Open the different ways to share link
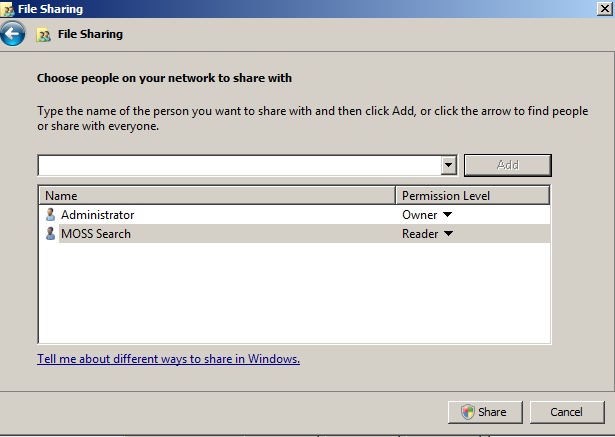The width and height of the screenshot is (615, 437). tap(169, 359)
